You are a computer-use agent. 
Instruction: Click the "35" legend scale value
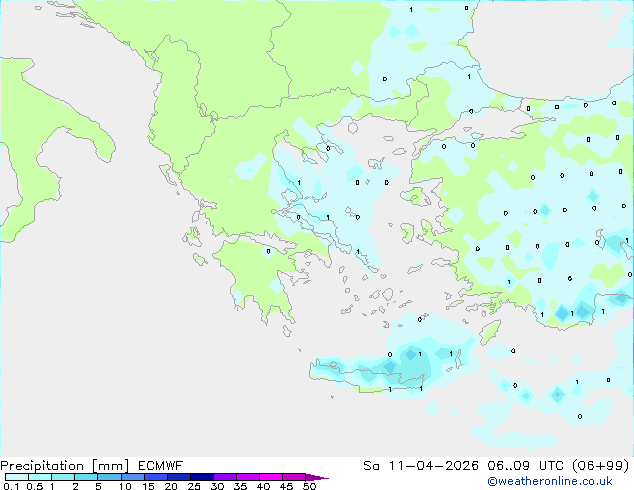(240, 486)
